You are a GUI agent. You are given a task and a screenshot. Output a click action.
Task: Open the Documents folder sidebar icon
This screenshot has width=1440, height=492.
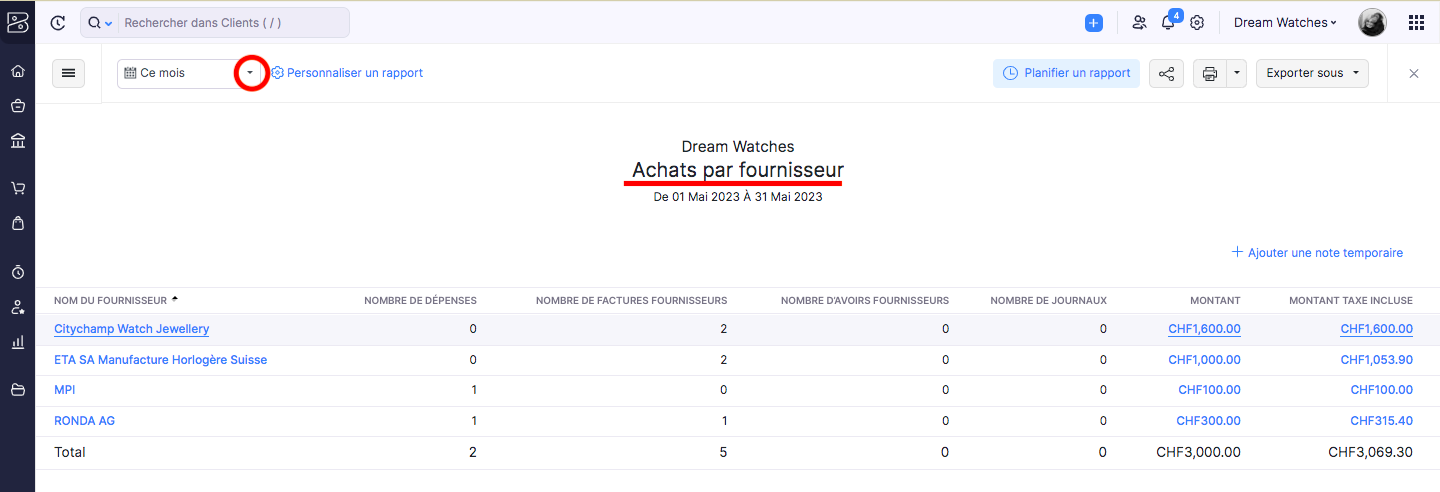tap(17, 390)
